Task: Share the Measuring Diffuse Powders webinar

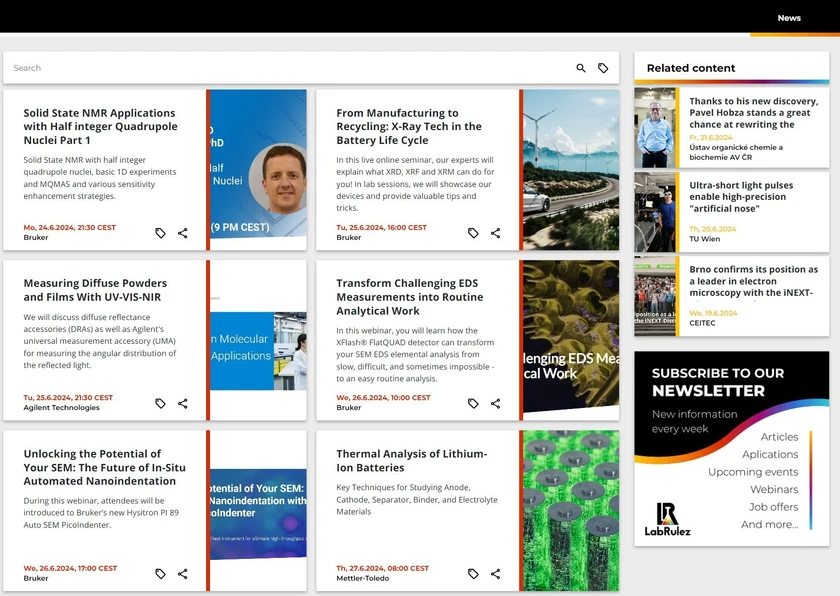Action: (x=183, y=403)
